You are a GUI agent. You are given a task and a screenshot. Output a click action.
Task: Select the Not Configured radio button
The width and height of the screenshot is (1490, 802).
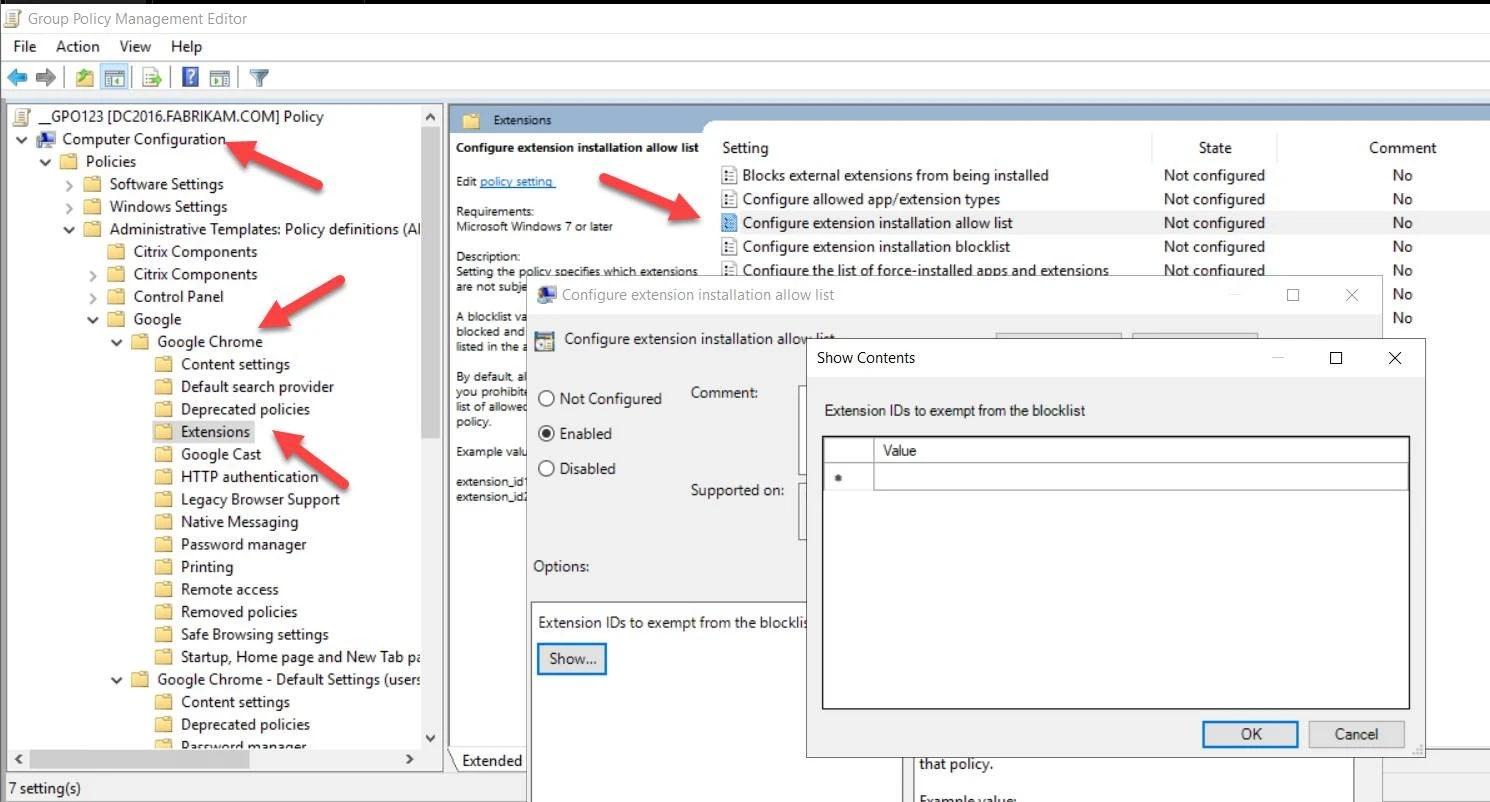(x=547, y=399)
